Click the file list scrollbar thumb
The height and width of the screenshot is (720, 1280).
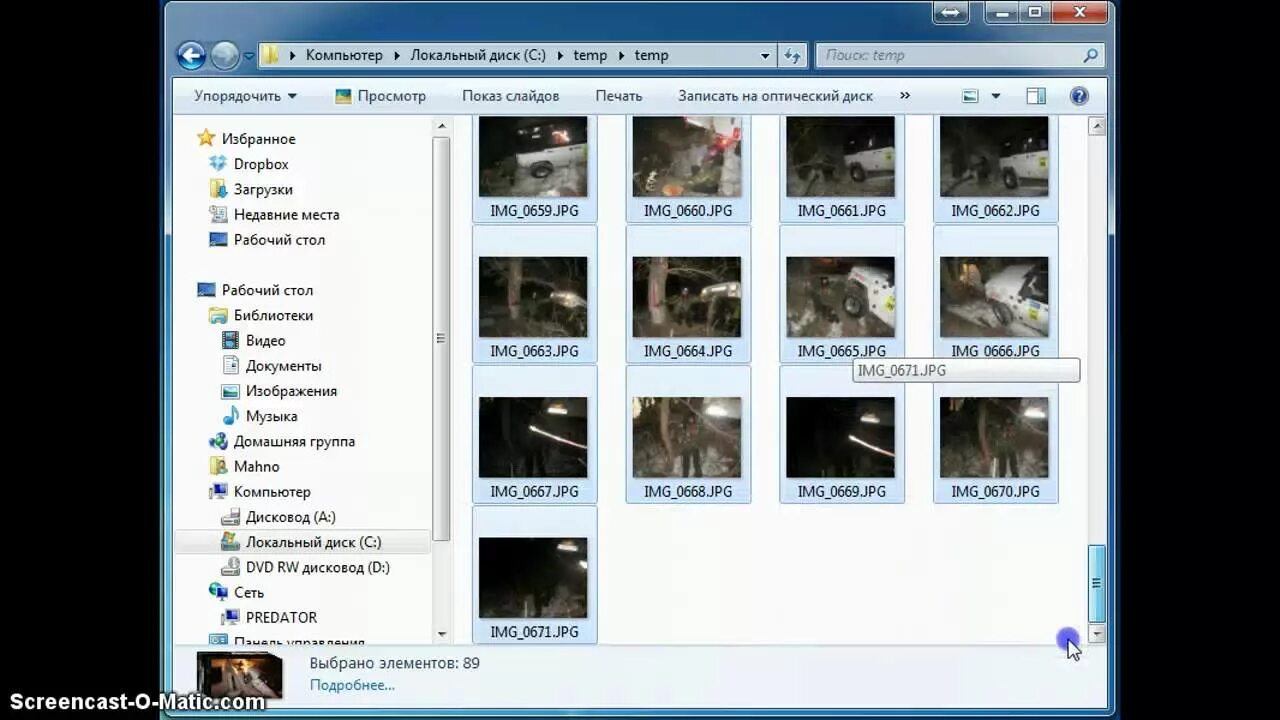pos(1096,583)
